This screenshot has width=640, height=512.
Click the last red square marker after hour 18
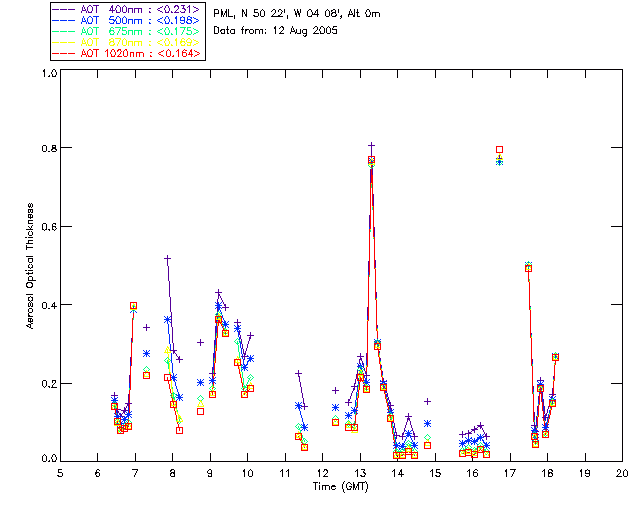coord(555,357)
